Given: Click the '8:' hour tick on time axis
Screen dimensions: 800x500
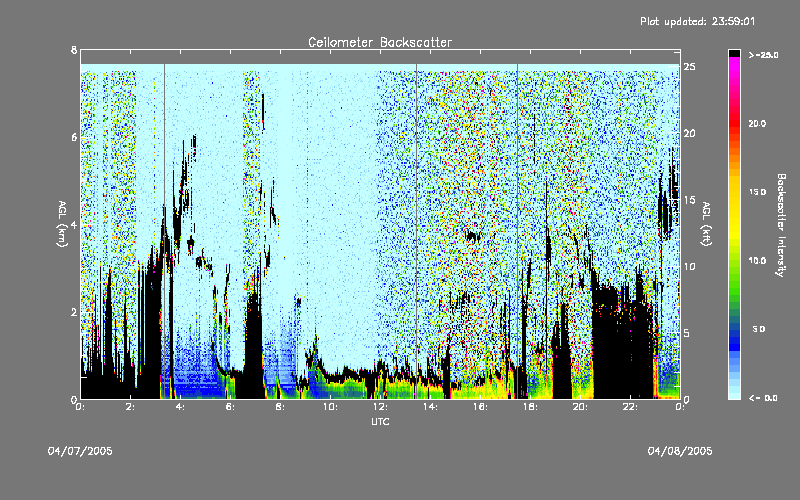Looking at the screenshot, I should [x=280, y=407].
